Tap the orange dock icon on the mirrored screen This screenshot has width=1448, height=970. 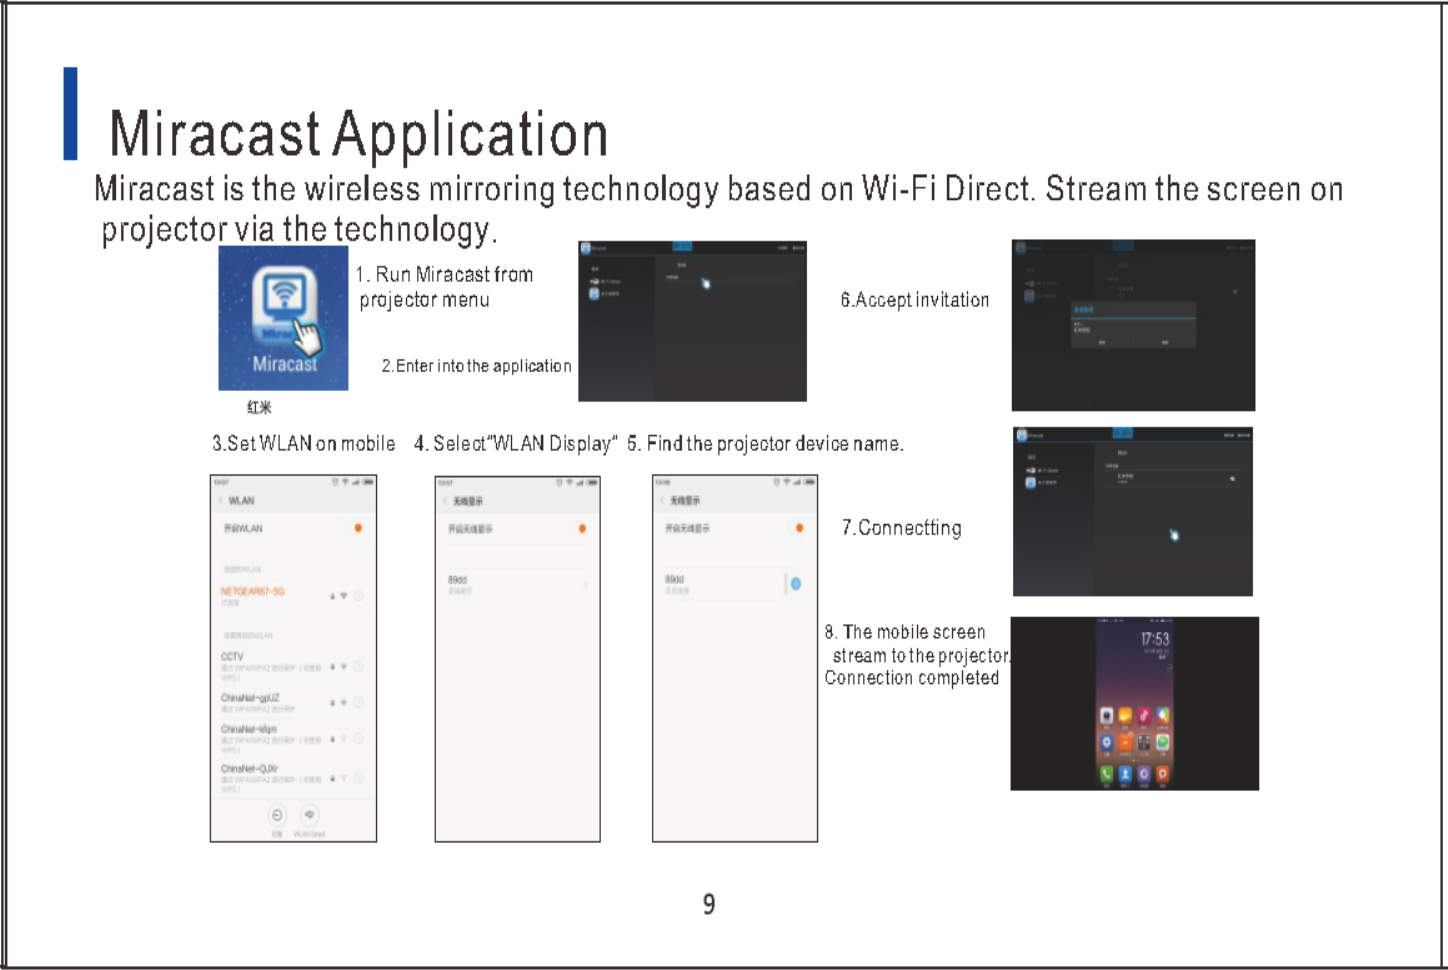click(1163, 773)
